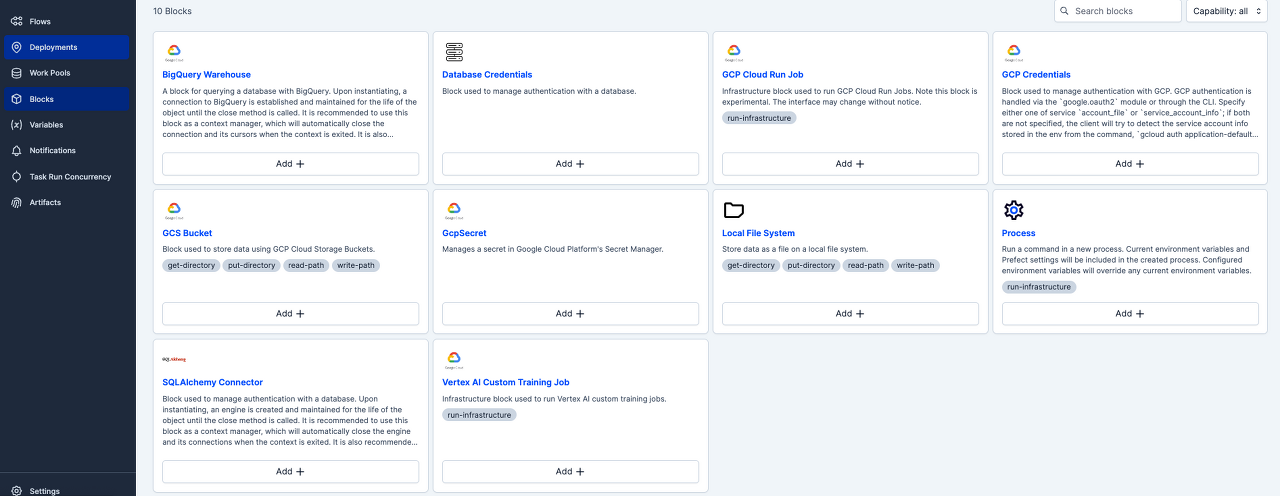Click the GcpSecret cloud logo

(453, 210)
